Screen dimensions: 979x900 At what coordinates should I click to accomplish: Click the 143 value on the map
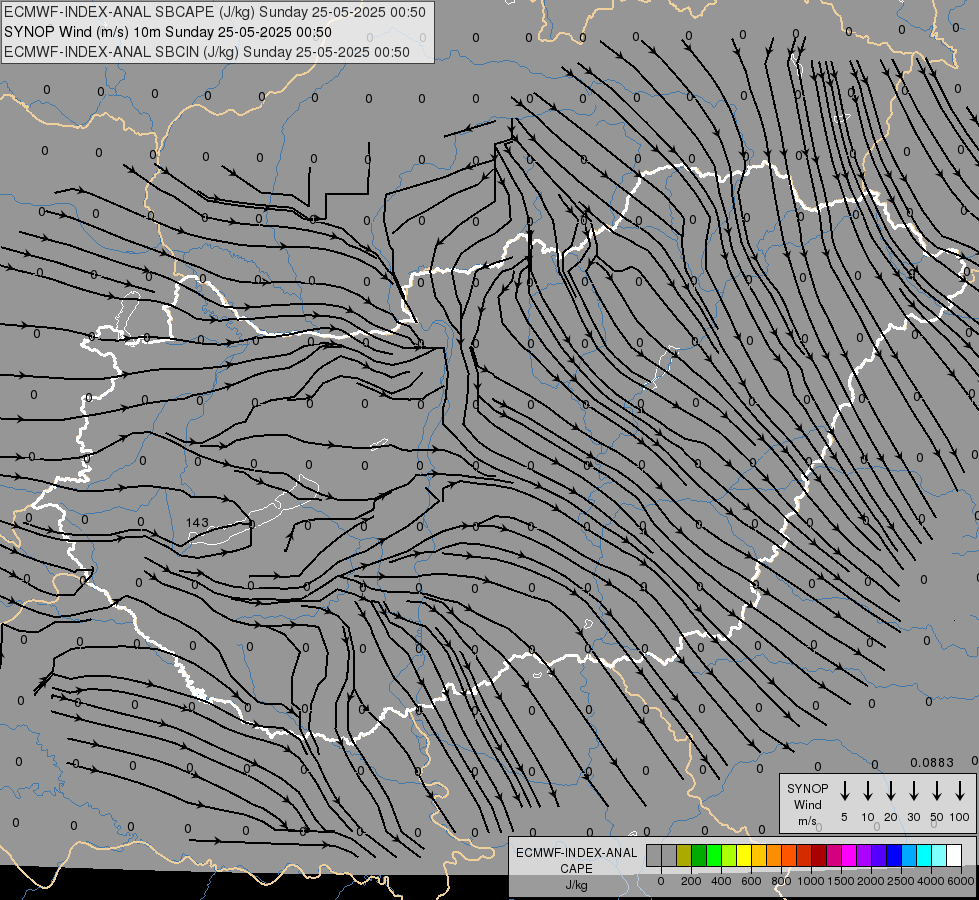coord(197,522)
